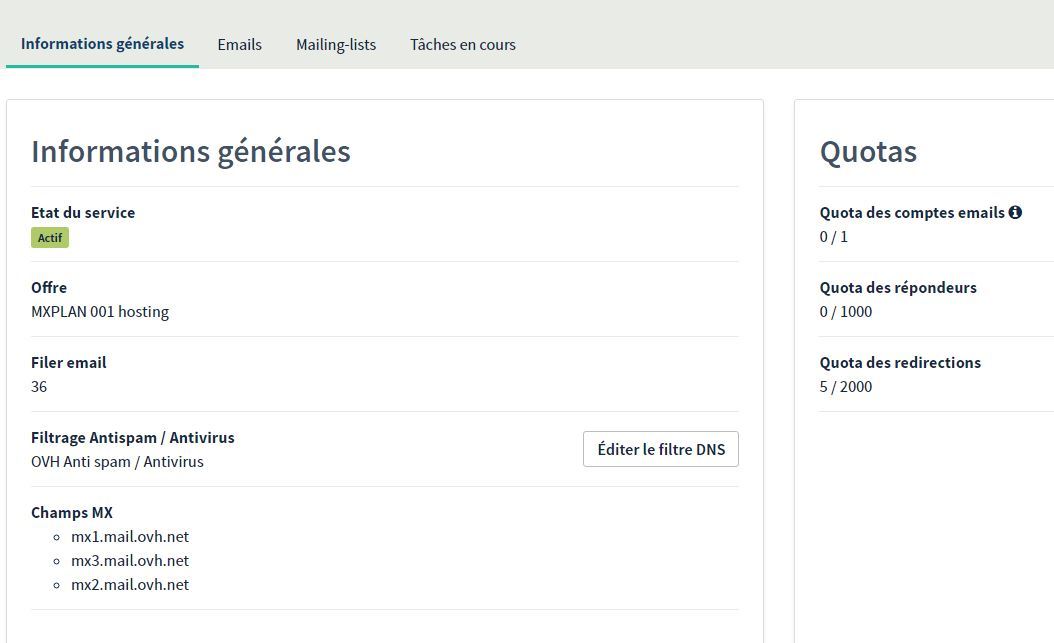The height and width of the screenshot is (643, 1054).
Task: Click the Quotas panel heading
Action: [868, 152]
